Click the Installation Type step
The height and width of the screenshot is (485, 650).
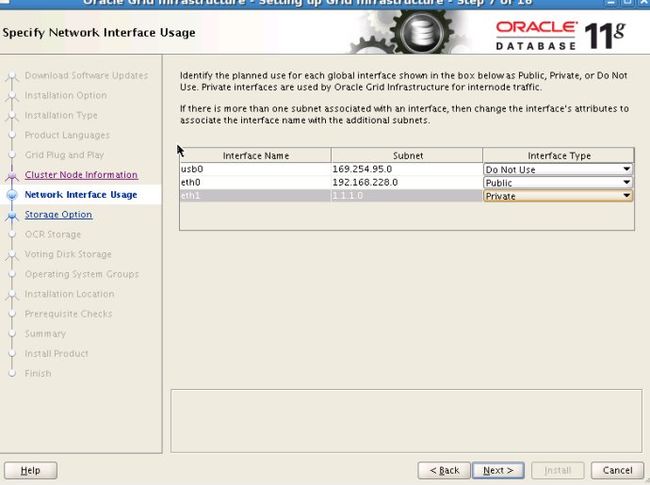pos(61,115)
